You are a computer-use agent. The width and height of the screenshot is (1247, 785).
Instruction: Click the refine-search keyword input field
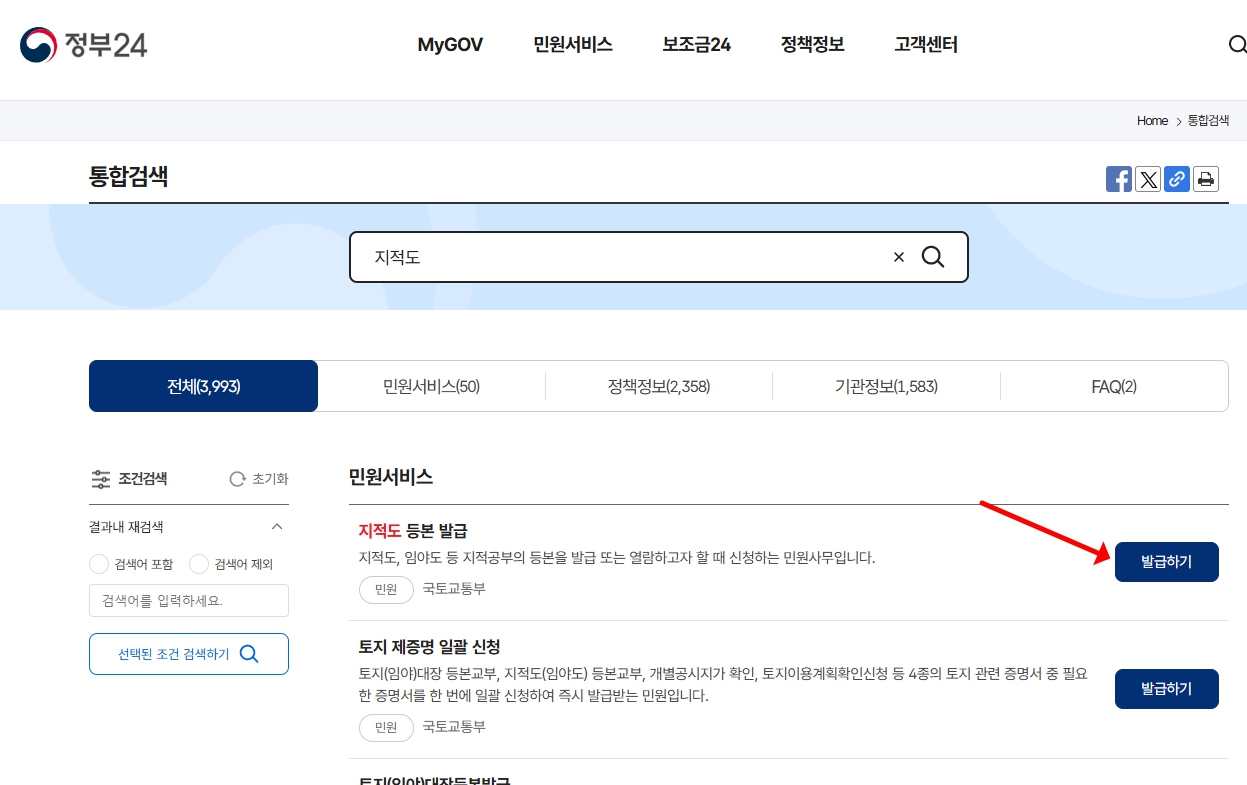pyautogui.click(x=188, y=600)
